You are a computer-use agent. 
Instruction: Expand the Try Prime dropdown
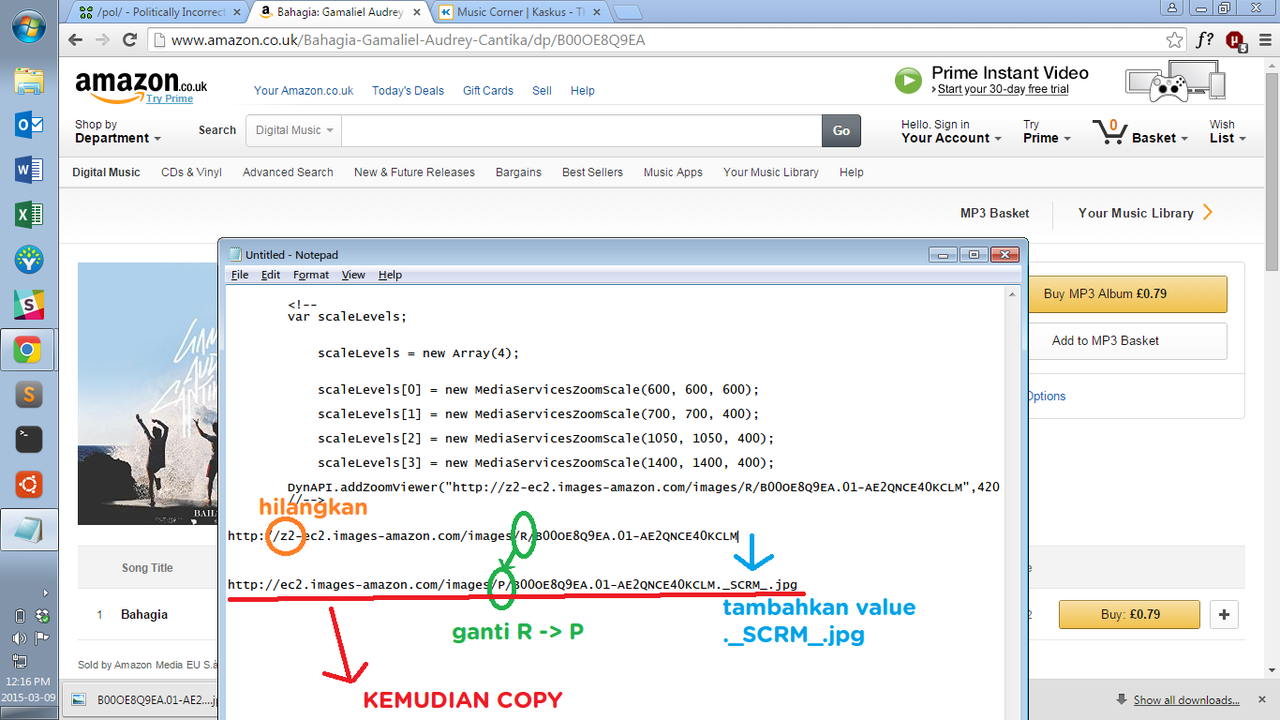pos(1047,132)
